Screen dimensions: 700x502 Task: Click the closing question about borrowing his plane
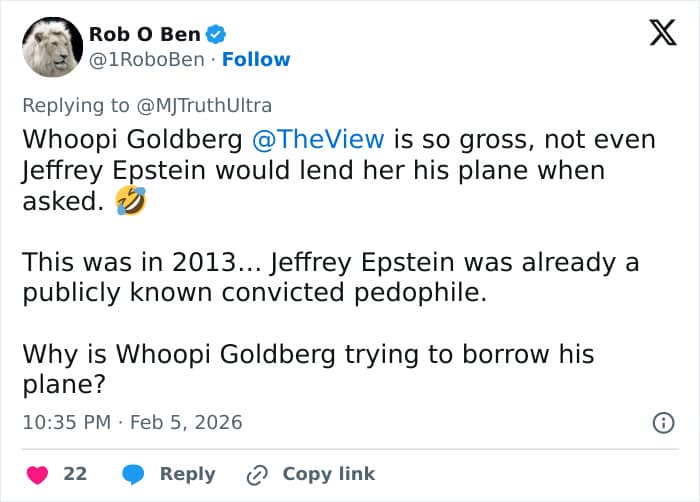click(308, 369)
